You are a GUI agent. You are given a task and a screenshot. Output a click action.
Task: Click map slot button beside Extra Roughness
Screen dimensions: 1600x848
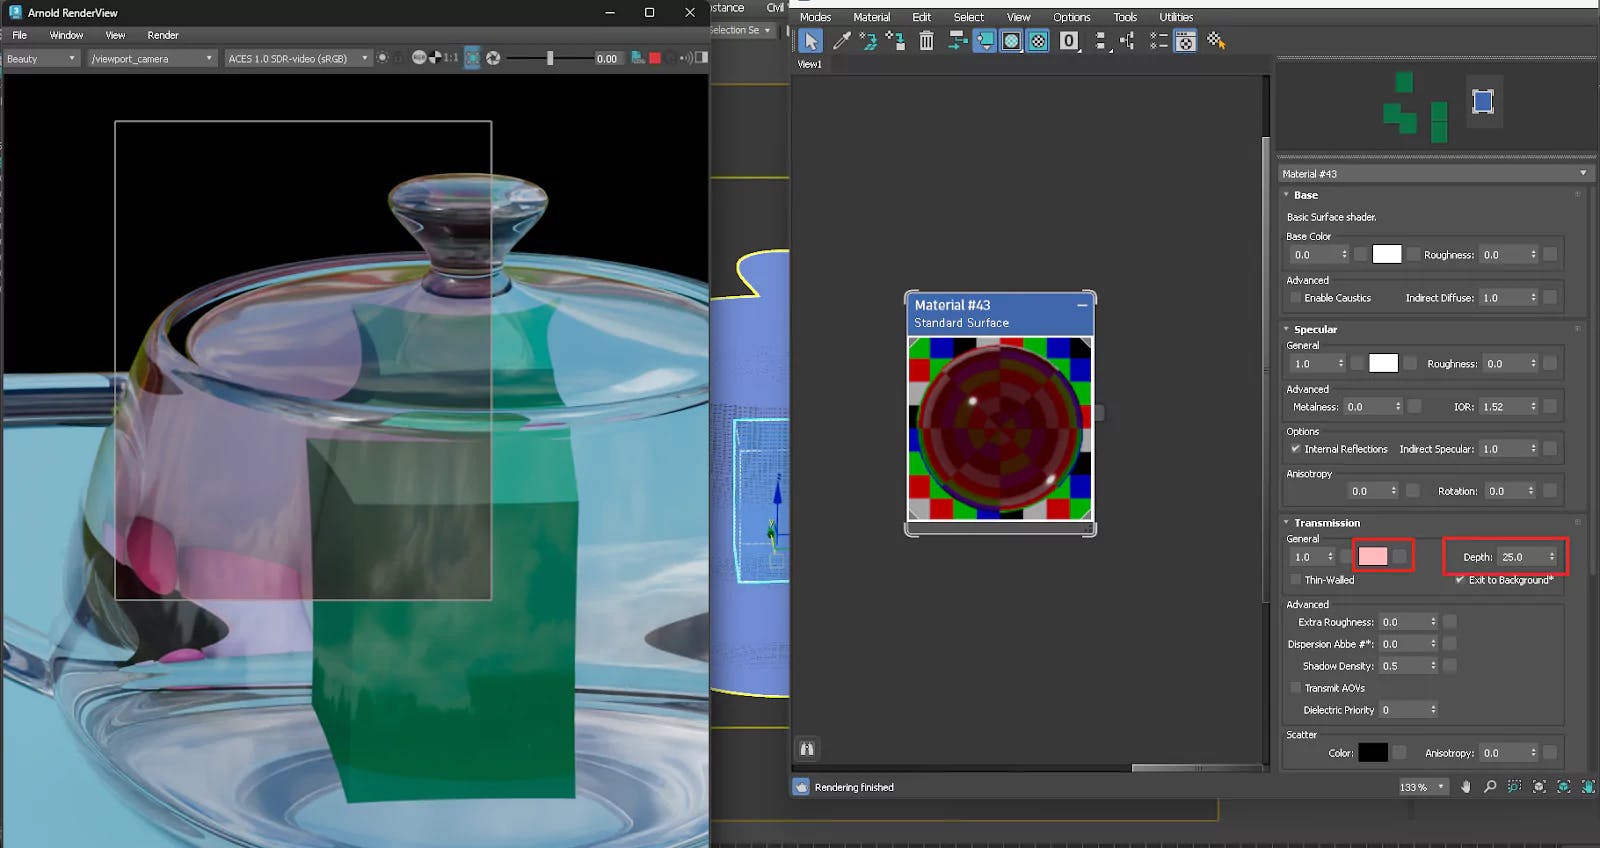[1450, 622]
